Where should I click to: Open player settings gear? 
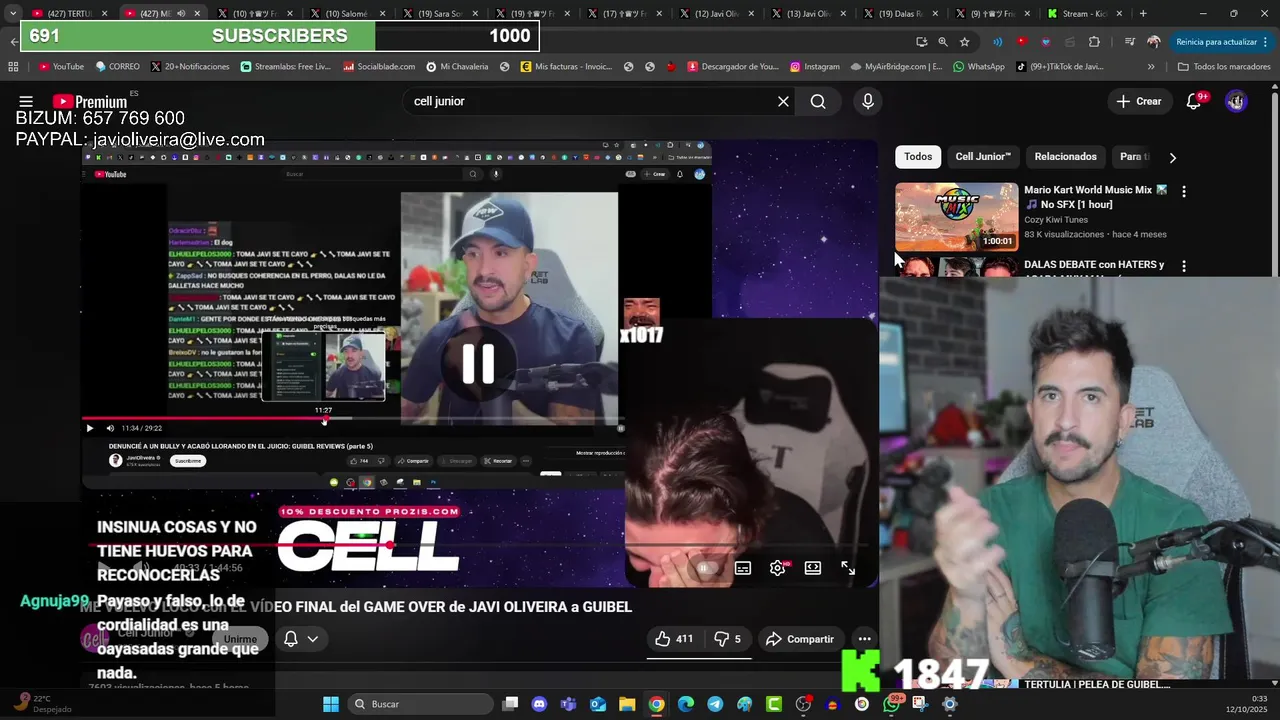[778, 568]
